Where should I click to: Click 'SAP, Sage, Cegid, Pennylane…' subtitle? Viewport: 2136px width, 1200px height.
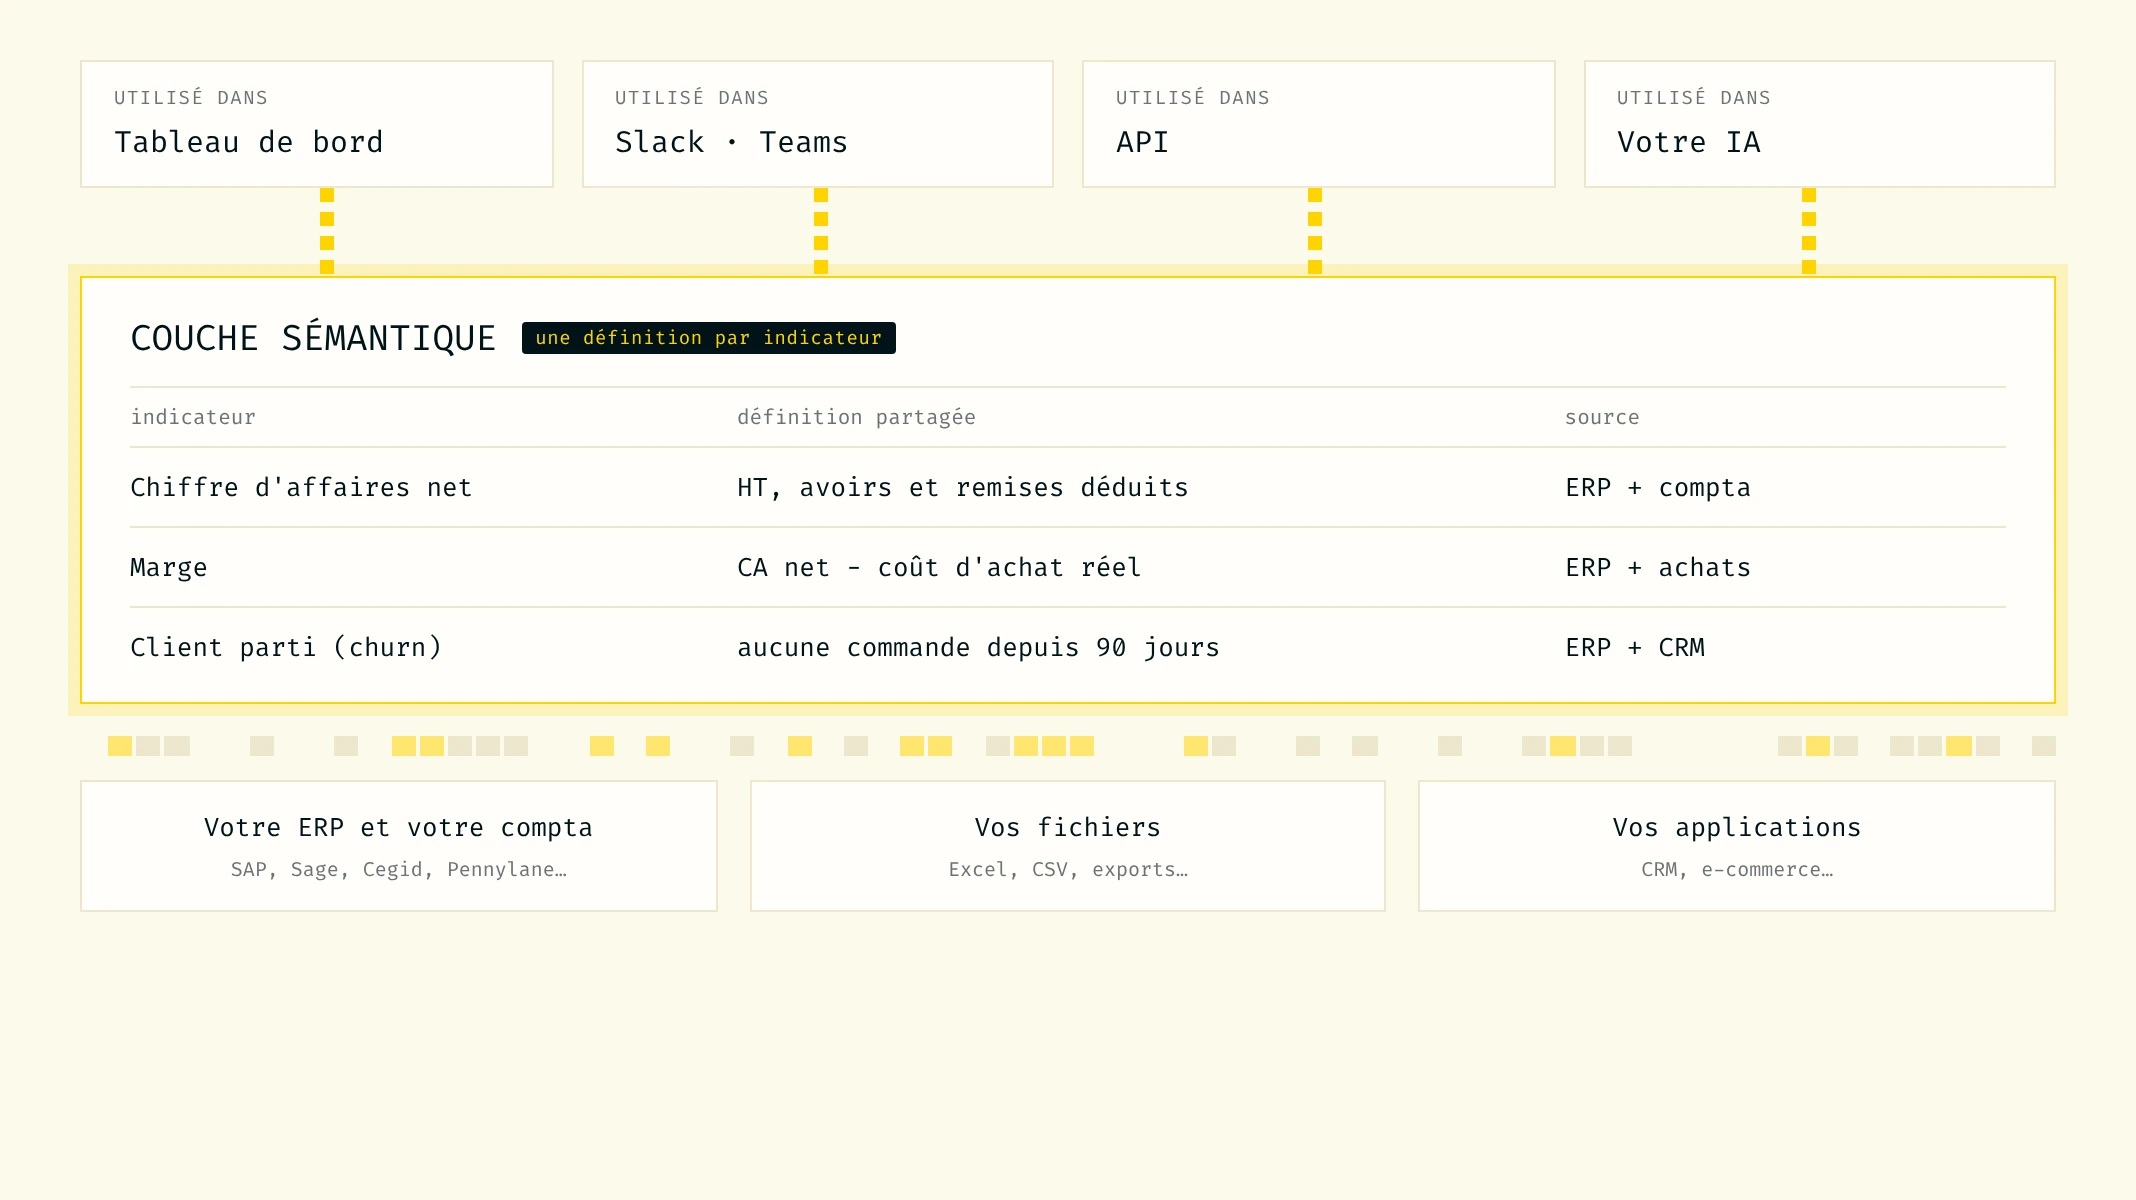[x=399, y=869]
